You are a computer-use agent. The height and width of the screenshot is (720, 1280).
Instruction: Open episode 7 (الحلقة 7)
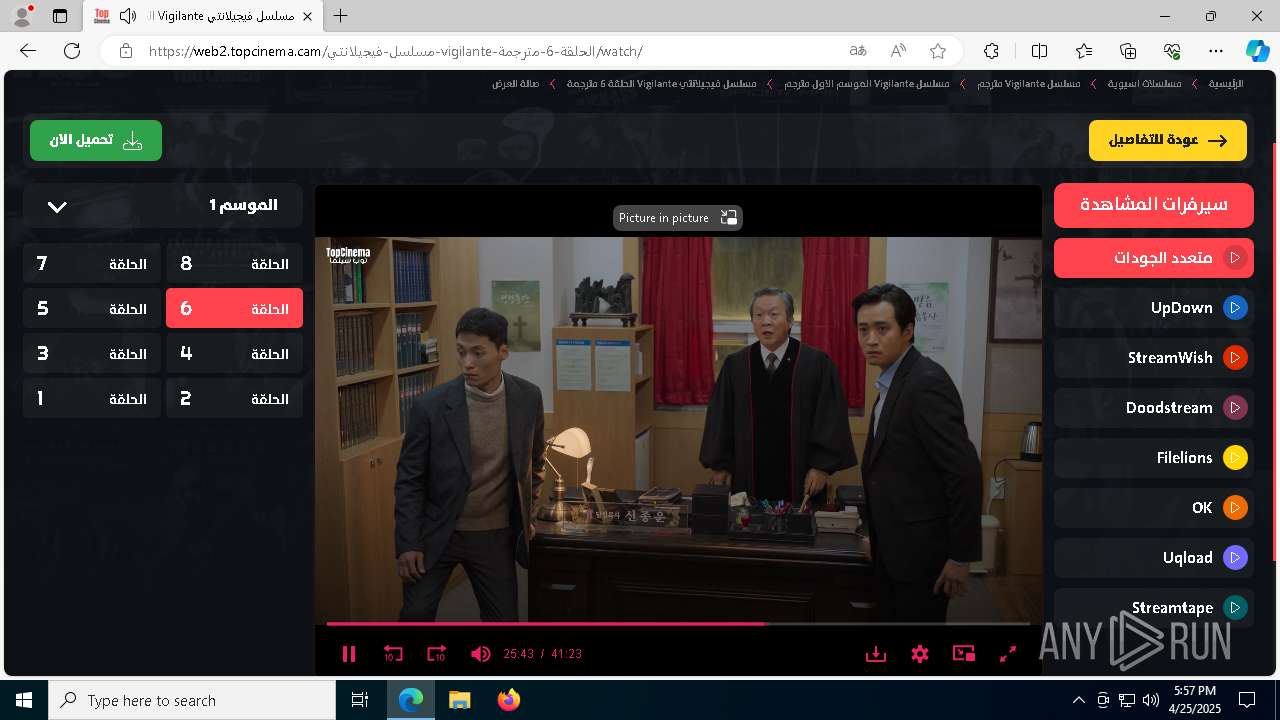pyautogui.click(x=92, y=264)
